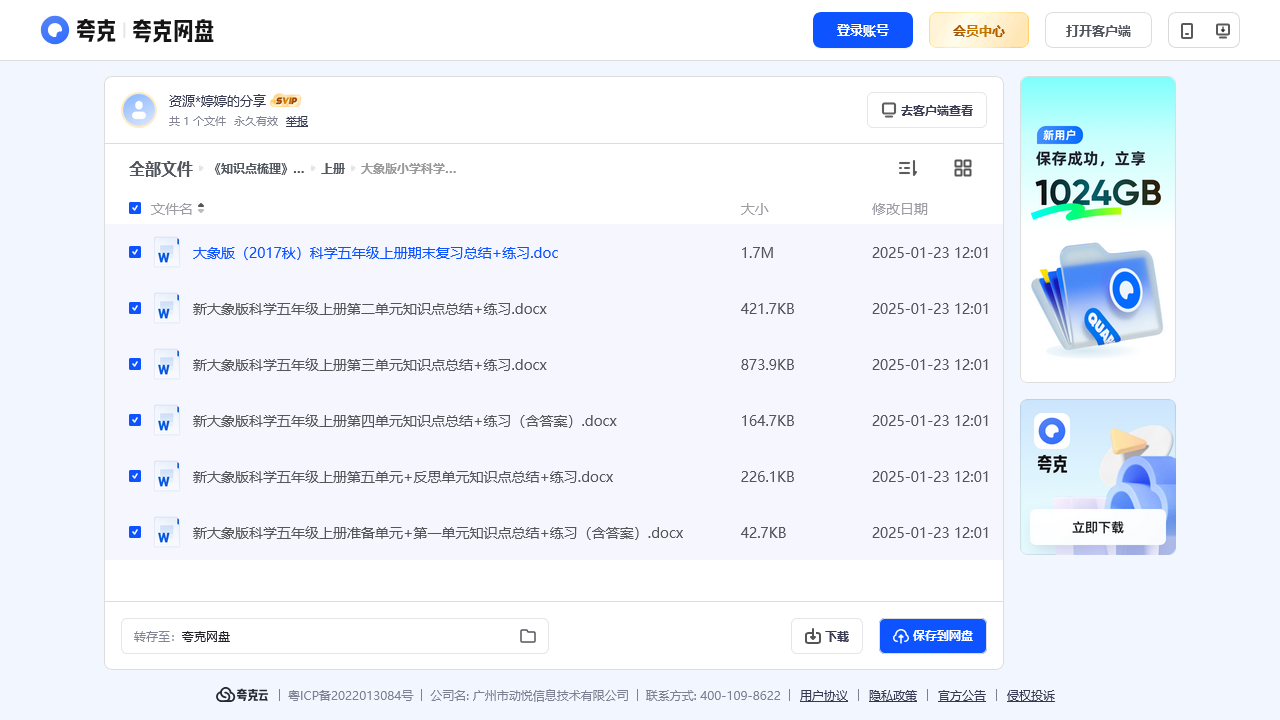Click the 修改日期 column header
The width and height of the screenshot is (1280, 720).
click(900, 209)
